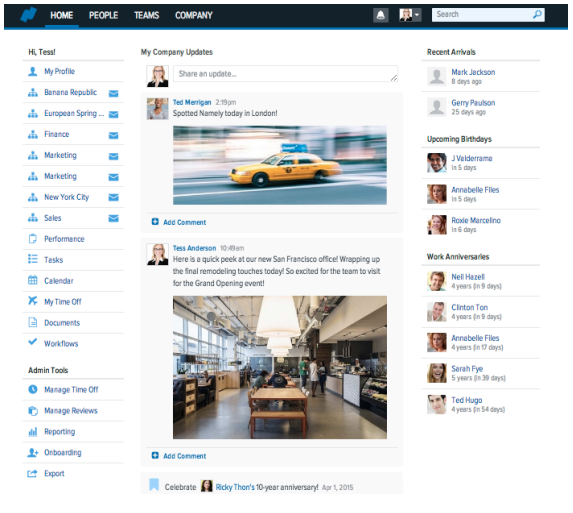Image resolution: width=573 pixels, height=513 pixels.
Task: Click the Namely logo in header
Action: click(29, 15)
